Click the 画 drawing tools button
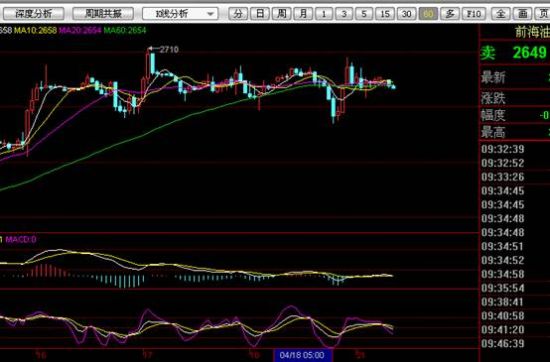Viewport: 550px width, 362px height. point(522,14)
